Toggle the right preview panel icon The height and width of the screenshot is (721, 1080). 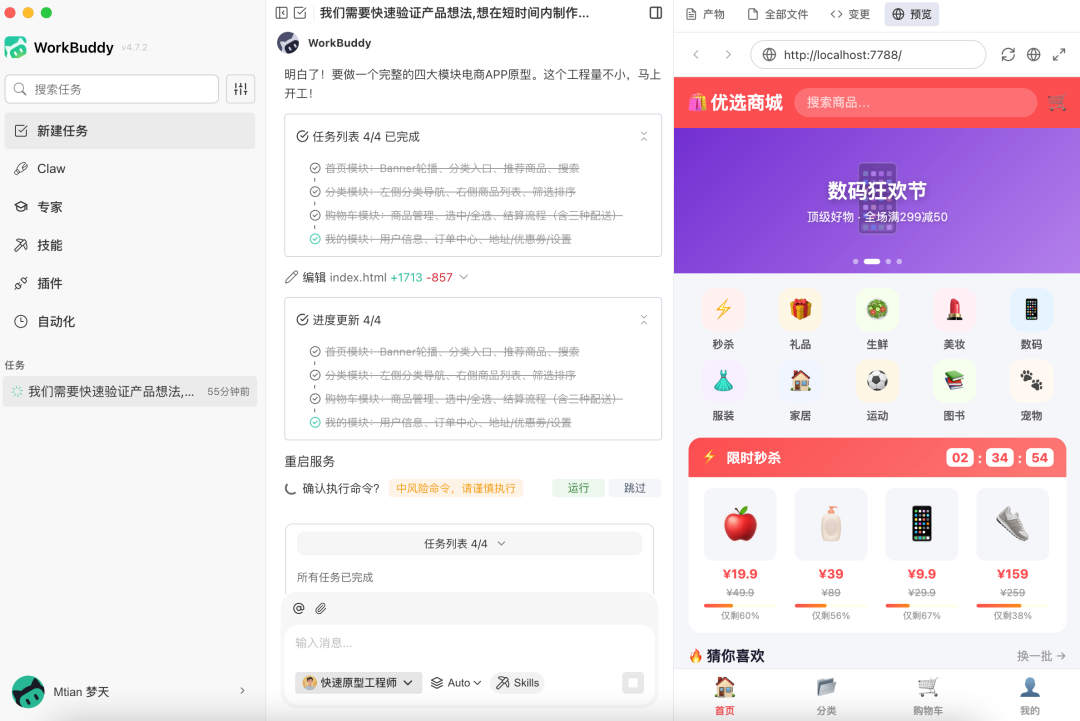pyautogui.click(x=656, y=12)
